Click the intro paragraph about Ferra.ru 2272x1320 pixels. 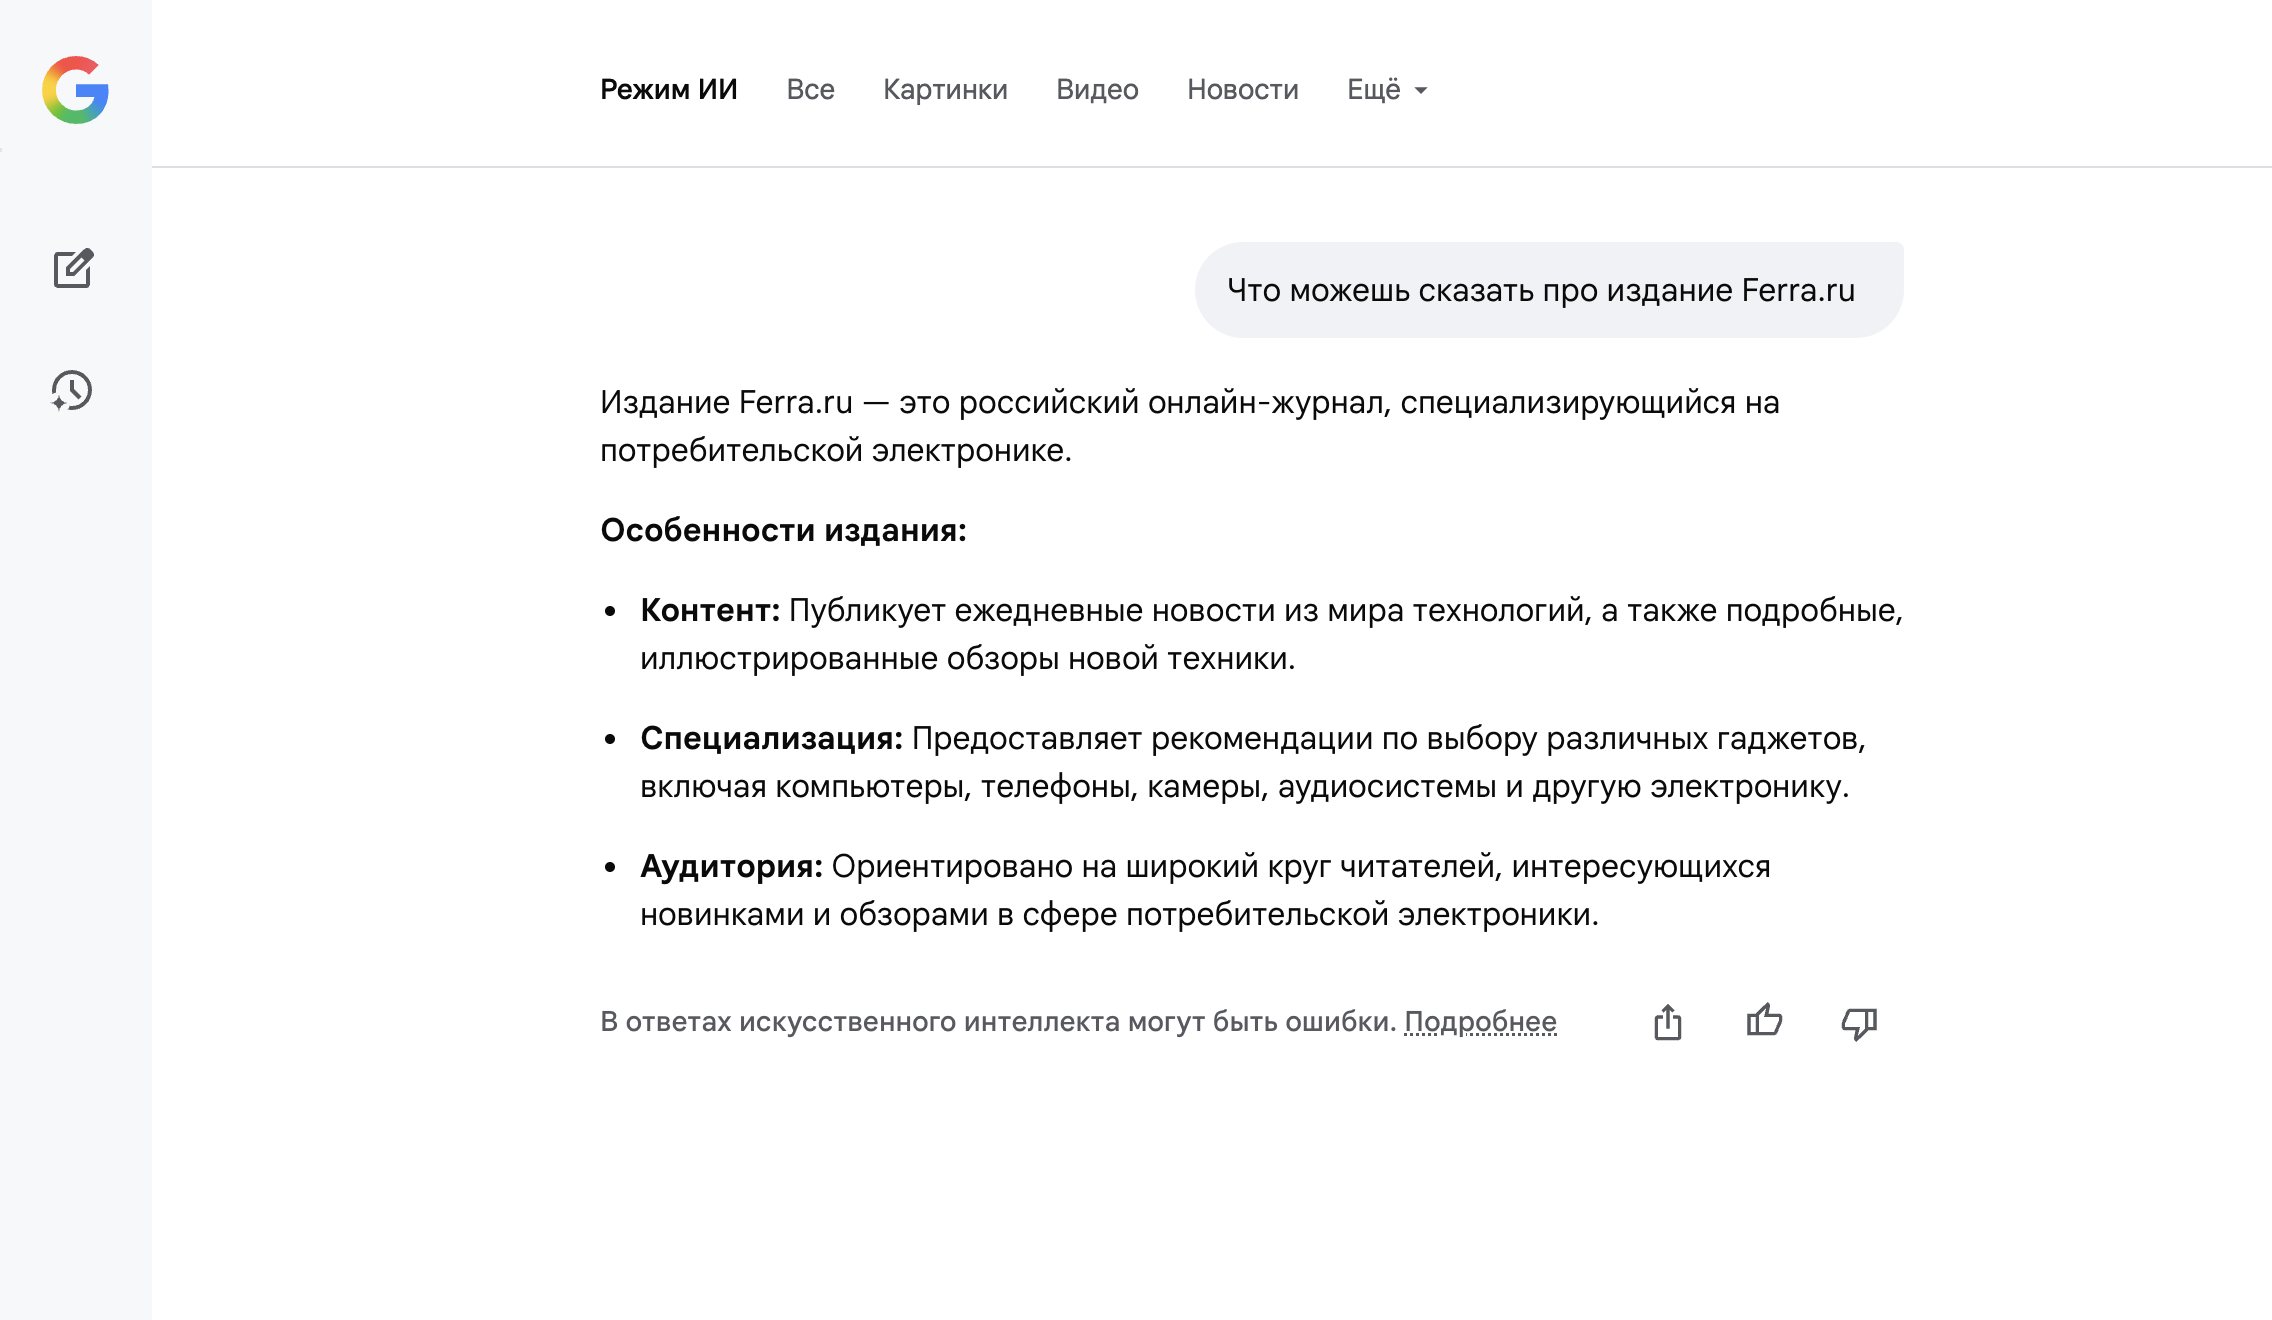pyautogui.click(x=1188, y=426)
